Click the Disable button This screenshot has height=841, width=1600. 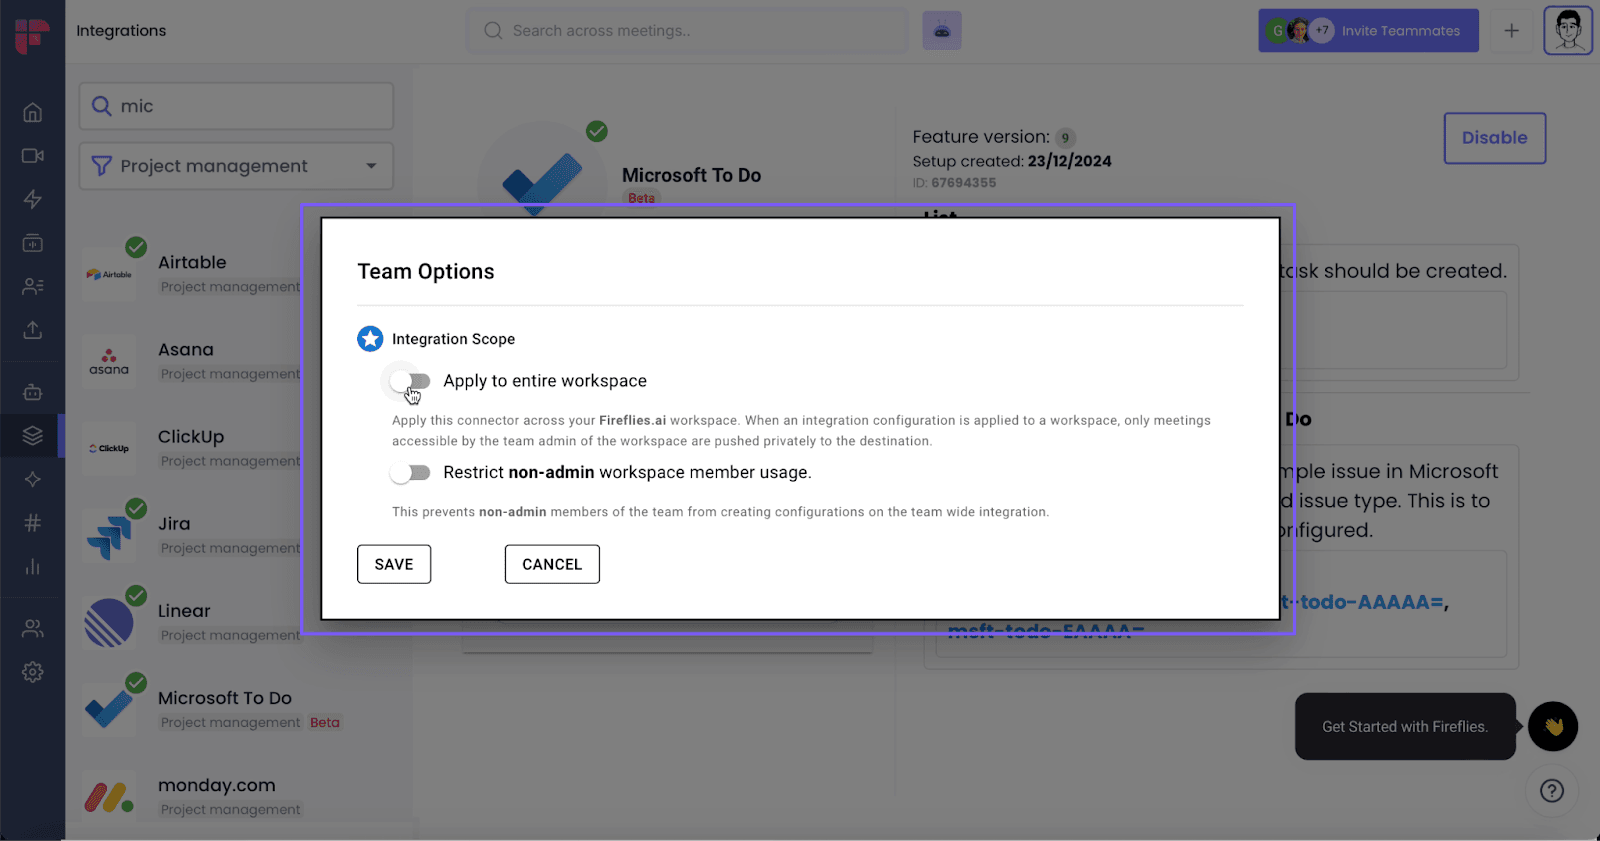[x=1495, y=138]
